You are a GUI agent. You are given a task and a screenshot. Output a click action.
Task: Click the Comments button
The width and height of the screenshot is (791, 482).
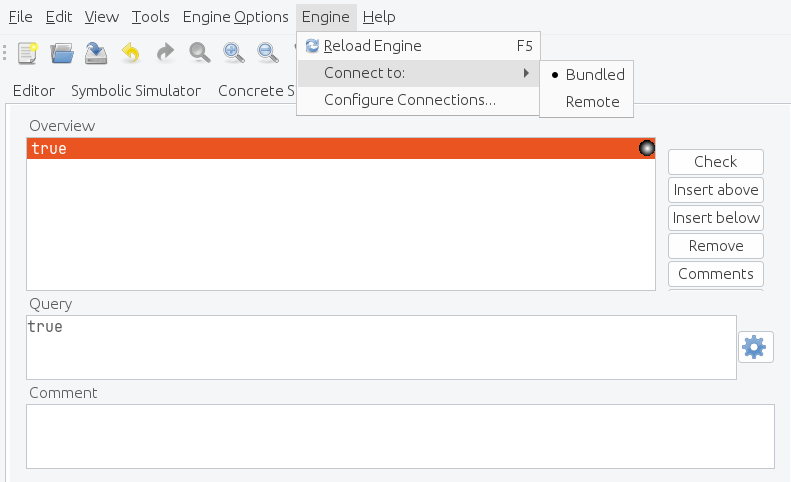coord(715,274)
